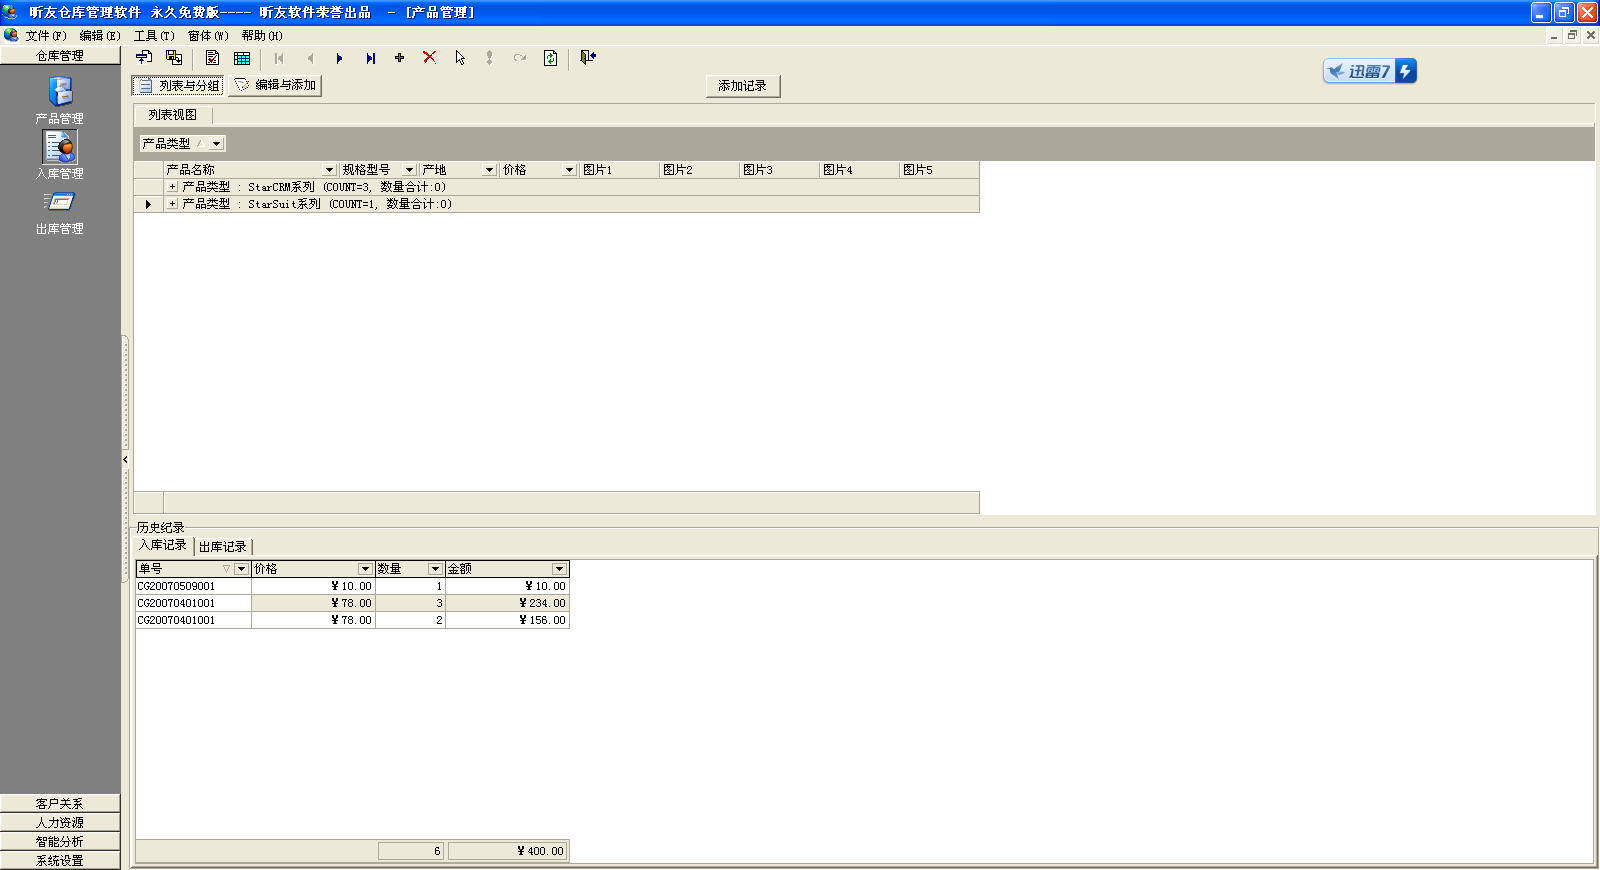Screen dimensions: 1600x870
Task: Open the 规格型号 column filter dropdown
Action: [x=409, y=170]
